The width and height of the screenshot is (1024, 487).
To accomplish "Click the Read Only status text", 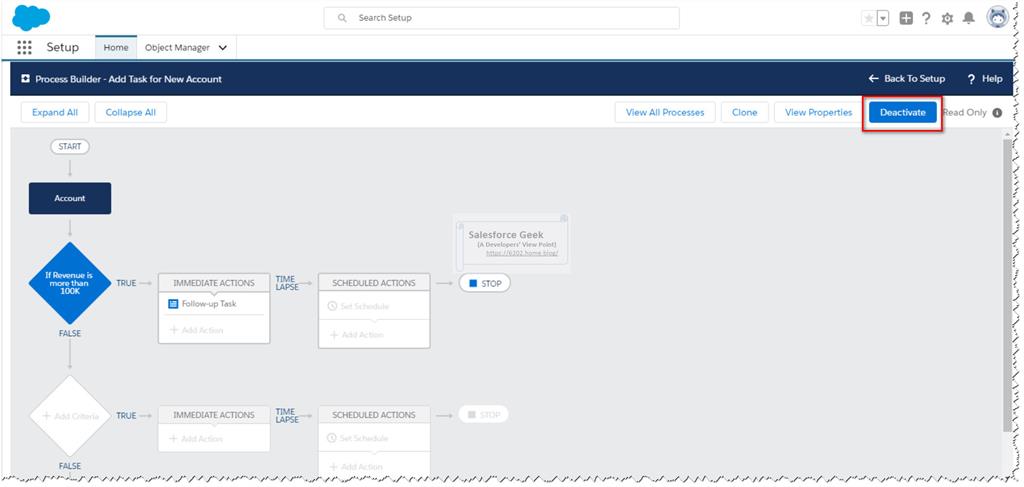I will [965, 112].
